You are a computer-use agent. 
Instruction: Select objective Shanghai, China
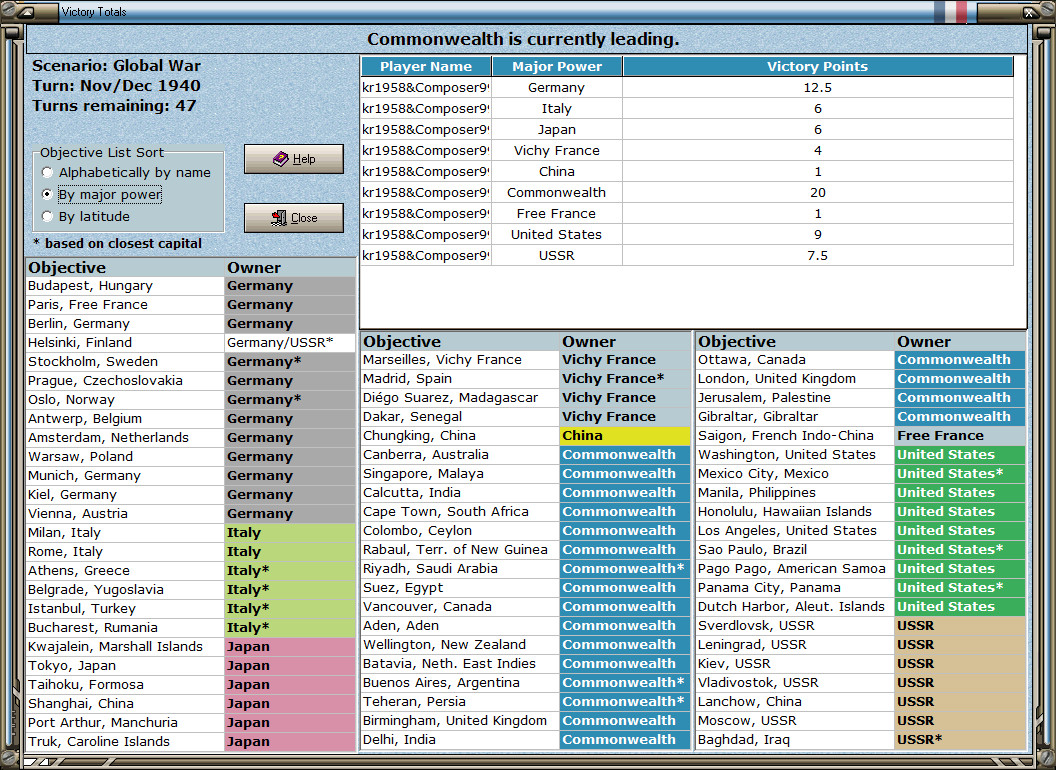(x=125, y=703)
